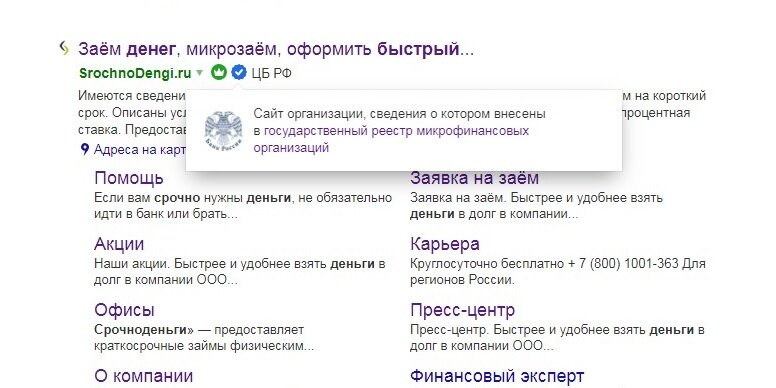Open the "Акции" sitelink
This screenshot has height=388, width=776.
click(119, 243)
